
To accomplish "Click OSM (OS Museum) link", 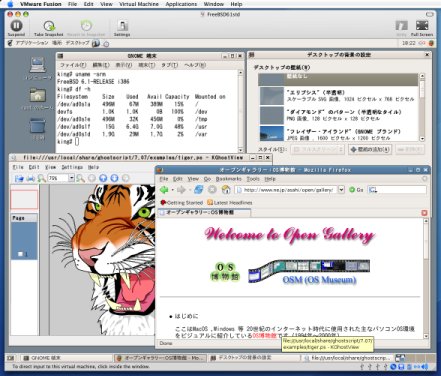I will click(319, 279).
